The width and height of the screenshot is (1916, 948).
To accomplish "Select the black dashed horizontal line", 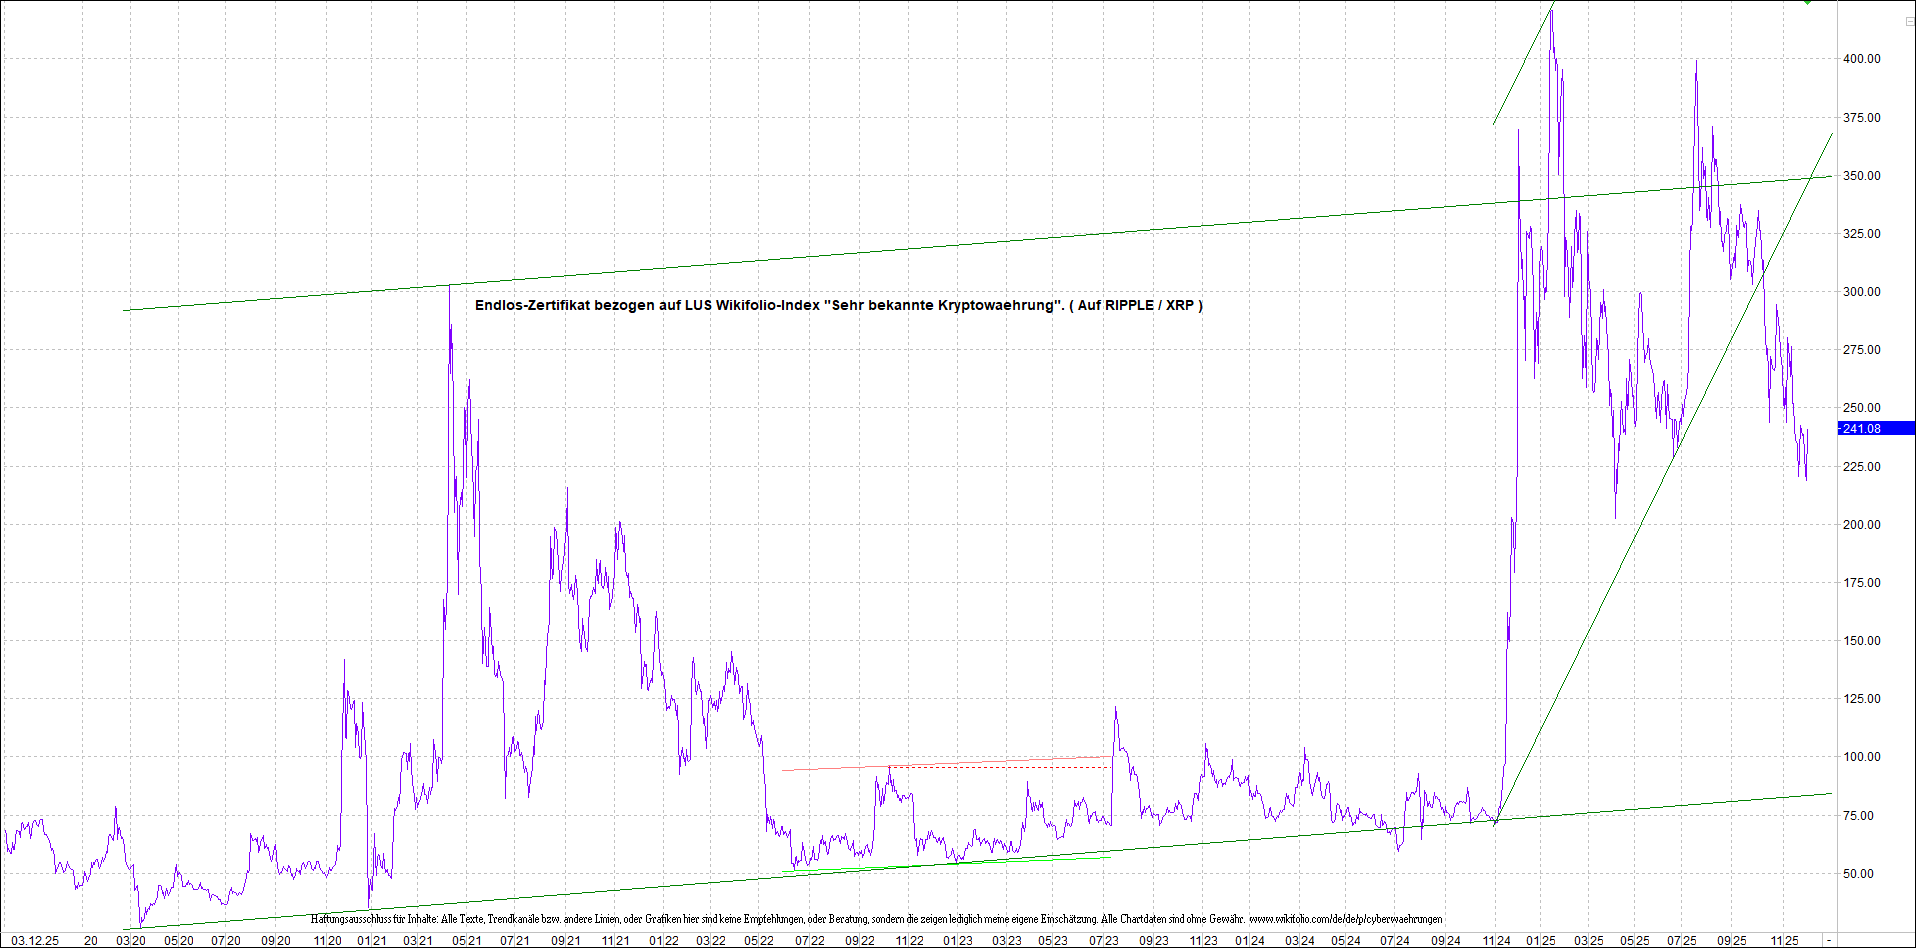I will coord(1000,767).
